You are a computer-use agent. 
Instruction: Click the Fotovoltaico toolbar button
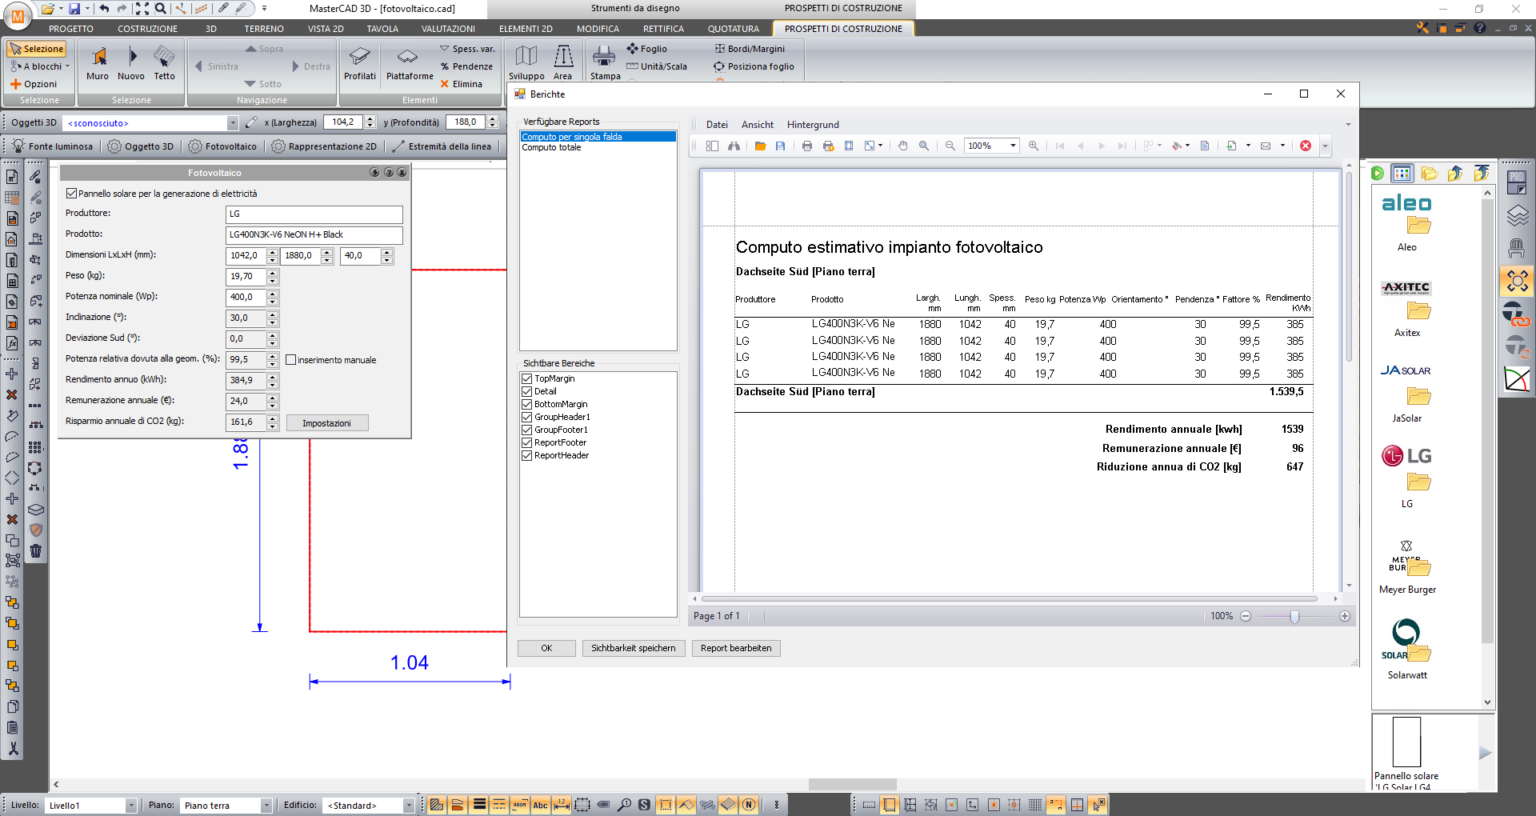222,146
